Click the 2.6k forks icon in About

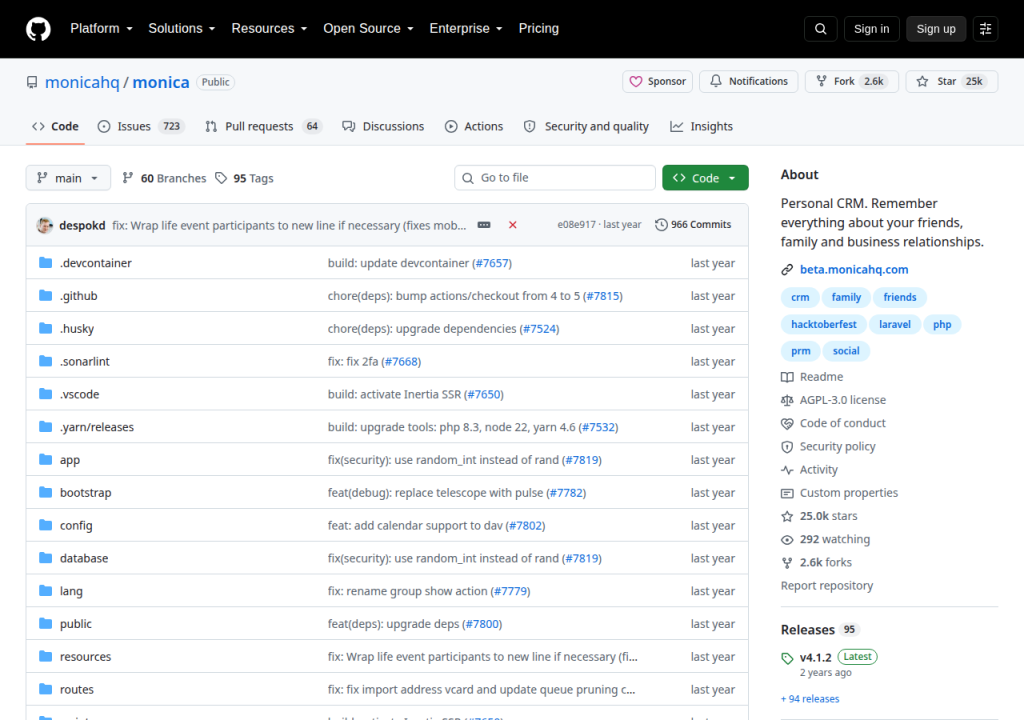pos(787,563)
